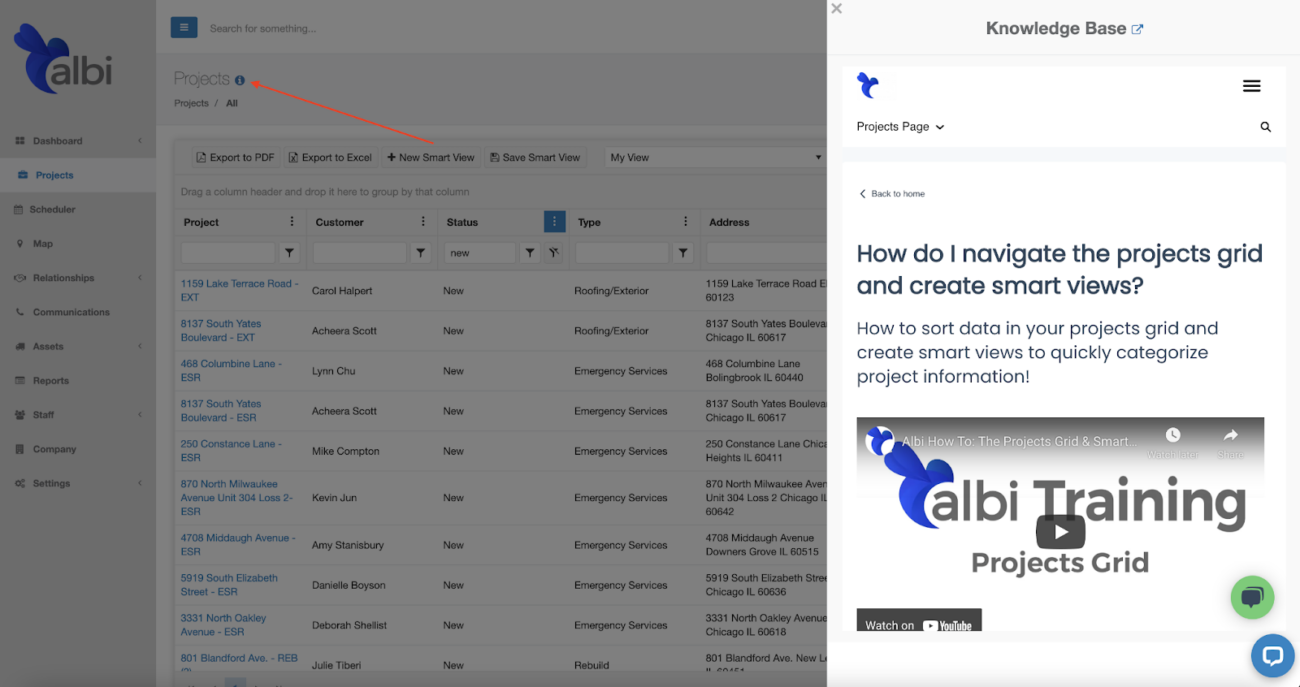The width and height of the screenshot is (1300, 687).
Task: Click the Type column filter icon
Action: point(683,253)
